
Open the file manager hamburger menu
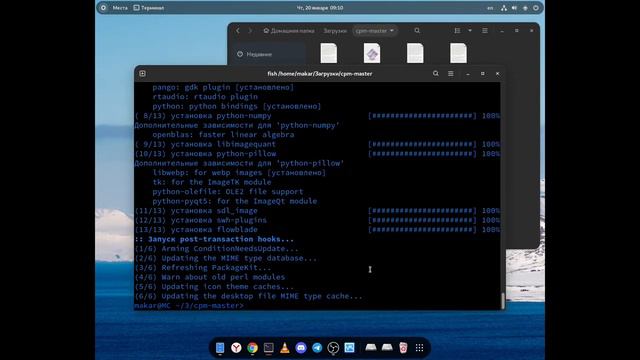485,31
